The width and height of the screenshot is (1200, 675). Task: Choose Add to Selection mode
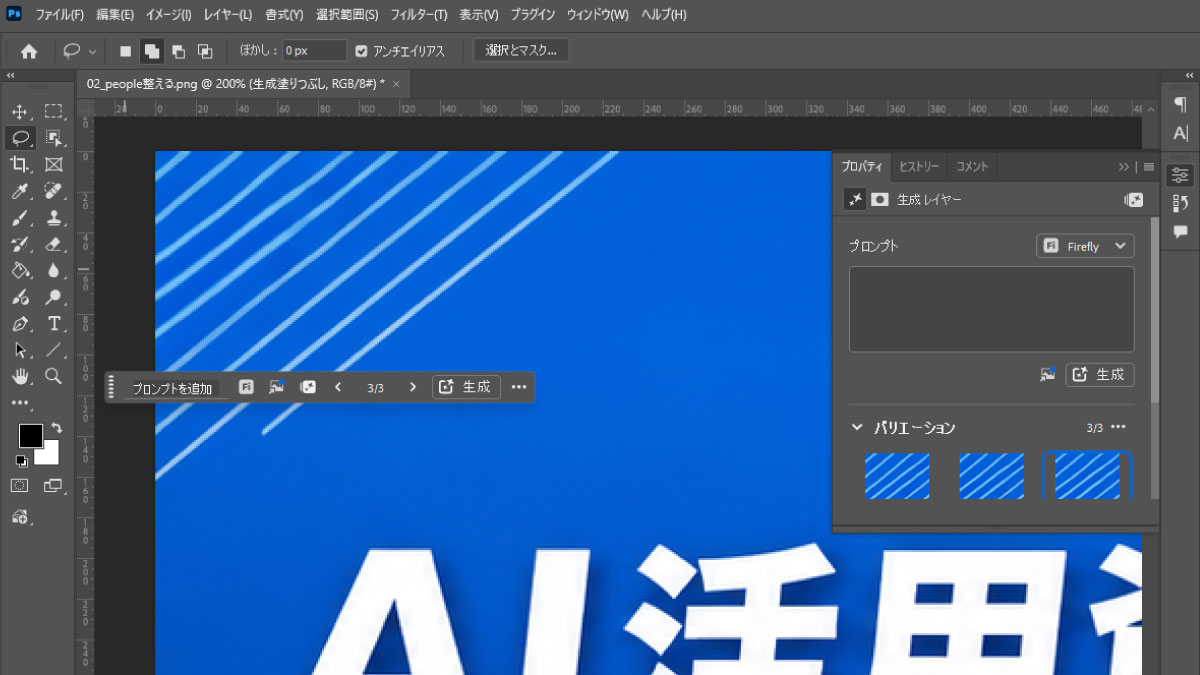(152, 51)
